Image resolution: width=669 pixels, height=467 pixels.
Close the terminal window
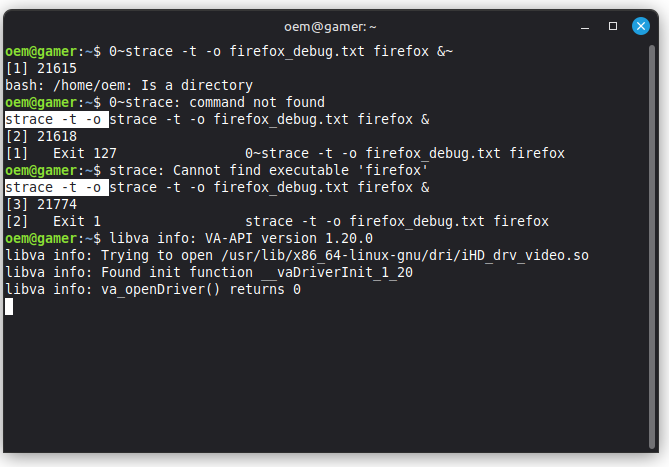point(640,25)
